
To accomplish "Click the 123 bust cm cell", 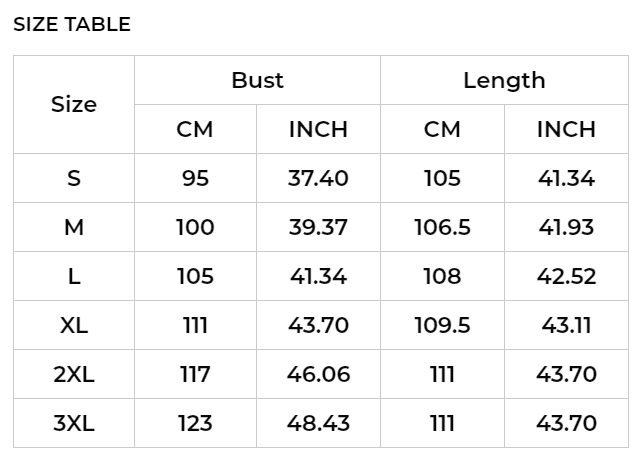I will pos(195,423).
